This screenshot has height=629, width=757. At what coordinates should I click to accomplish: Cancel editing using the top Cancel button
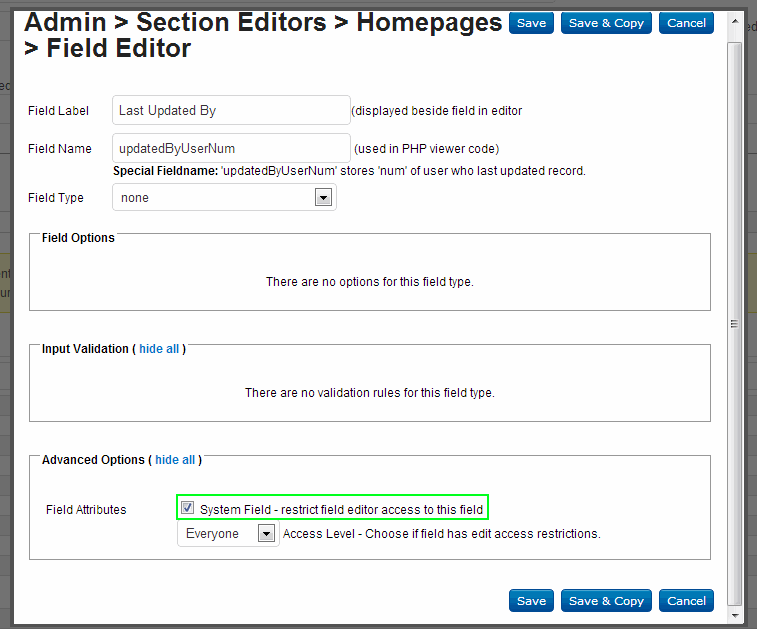click(686, 23)
